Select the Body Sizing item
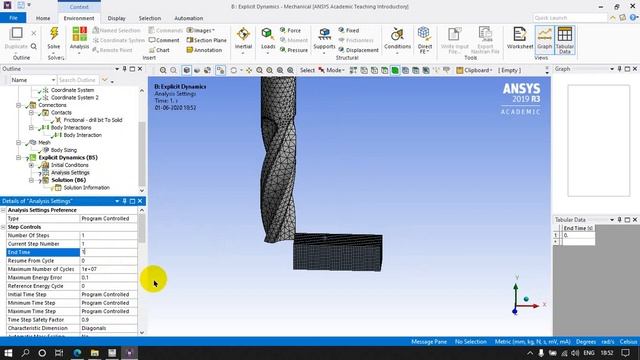 (64, 150)
